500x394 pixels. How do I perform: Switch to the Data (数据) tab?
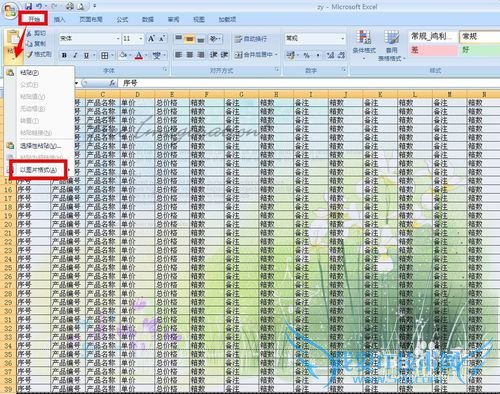[148, 19]
